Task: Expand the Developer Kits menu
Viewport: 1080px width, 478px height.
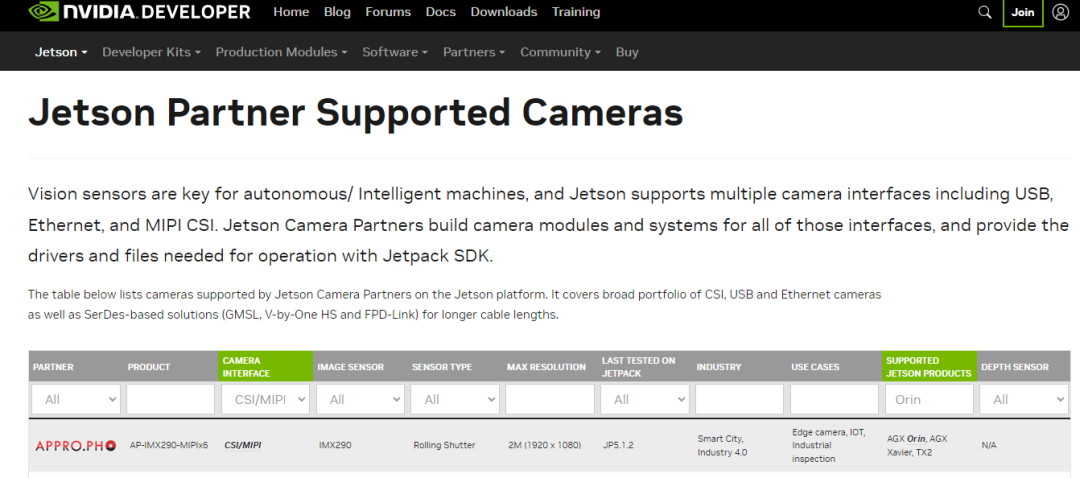Action: point(151,52)
